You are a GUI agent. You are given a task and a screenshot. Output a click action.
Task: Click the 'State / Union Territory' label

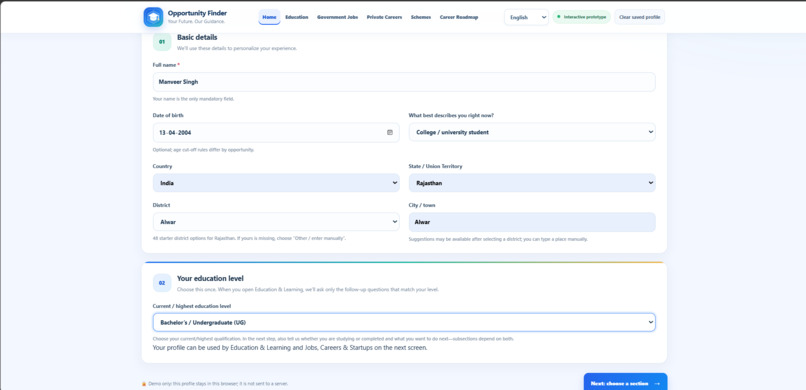[x=435, y=166]
